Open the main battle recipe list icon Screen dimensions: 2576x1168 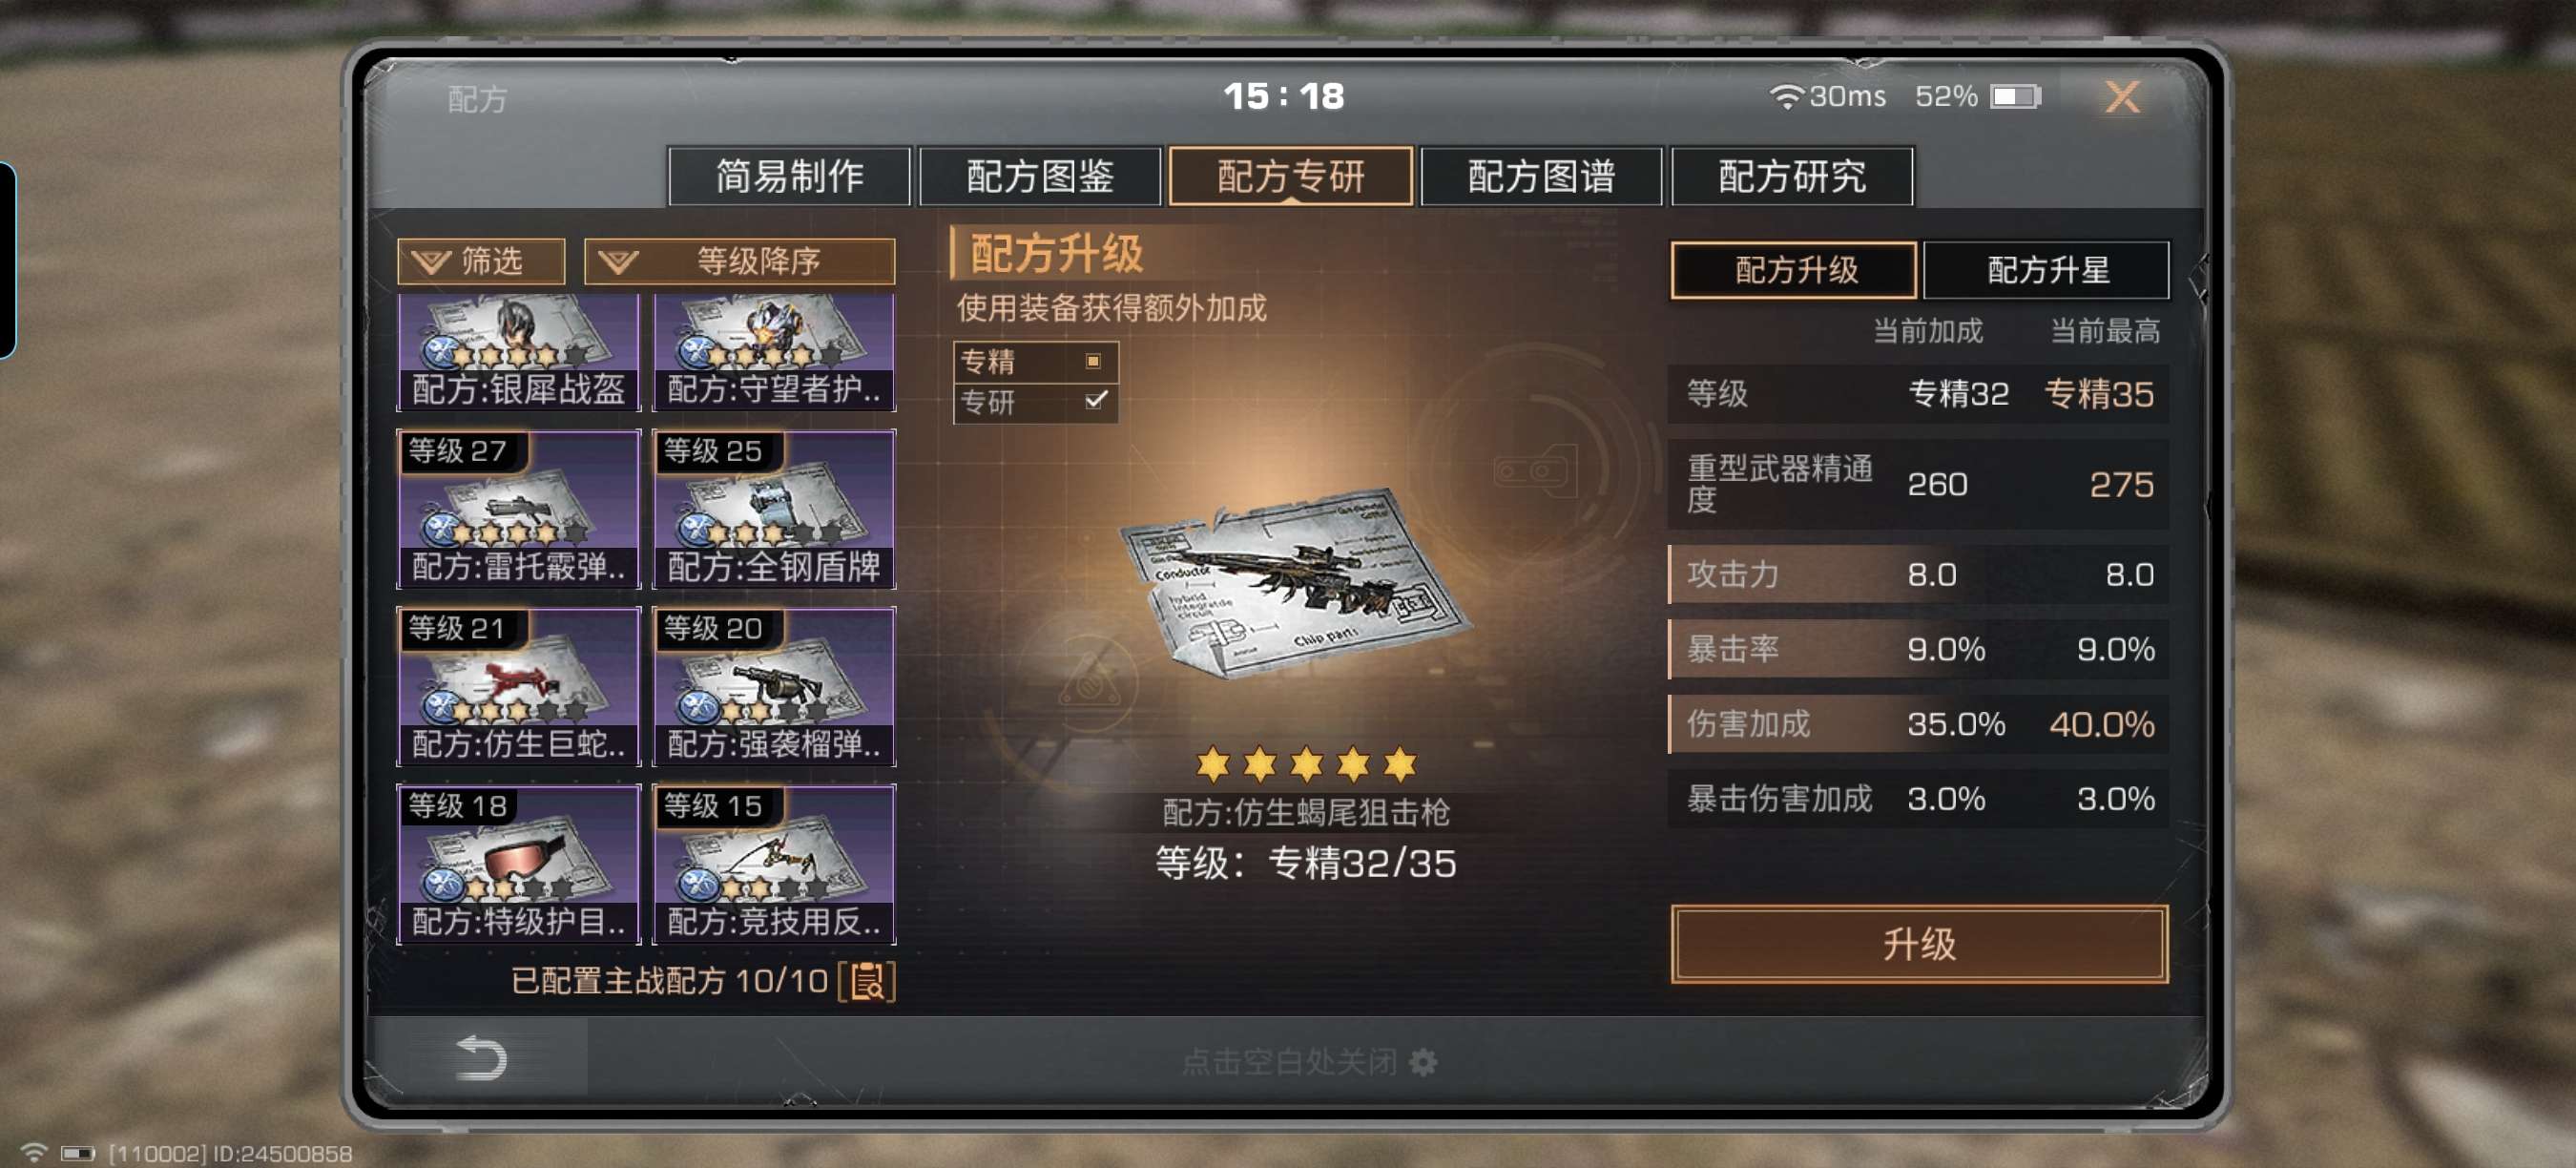click(867, 981)
